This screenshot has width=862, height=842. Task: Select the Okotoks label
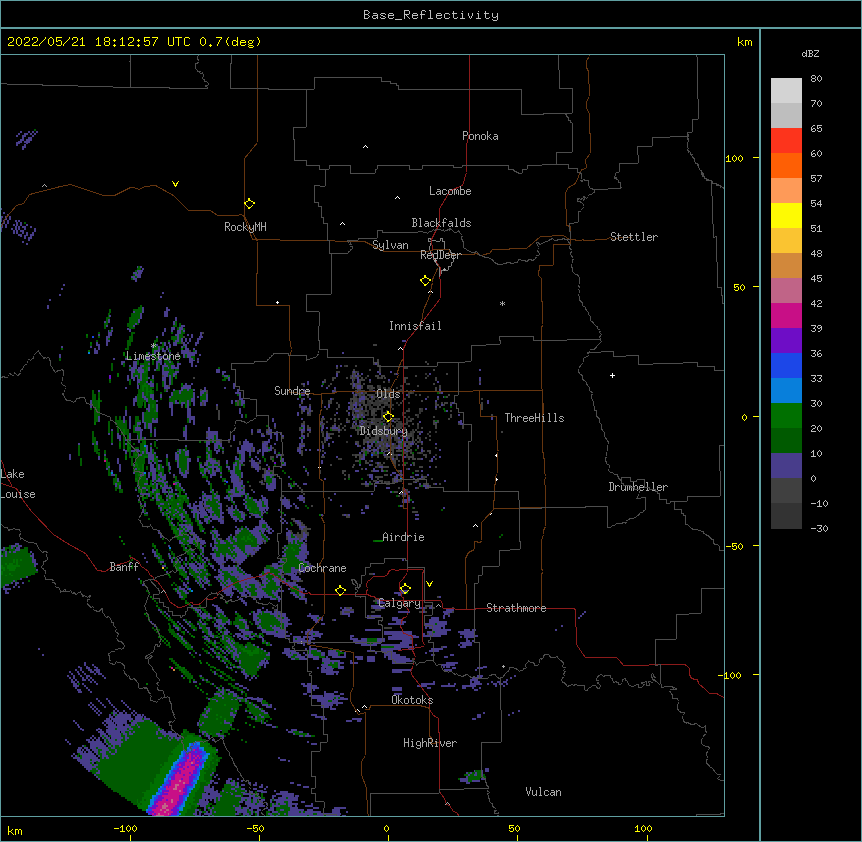412,700
